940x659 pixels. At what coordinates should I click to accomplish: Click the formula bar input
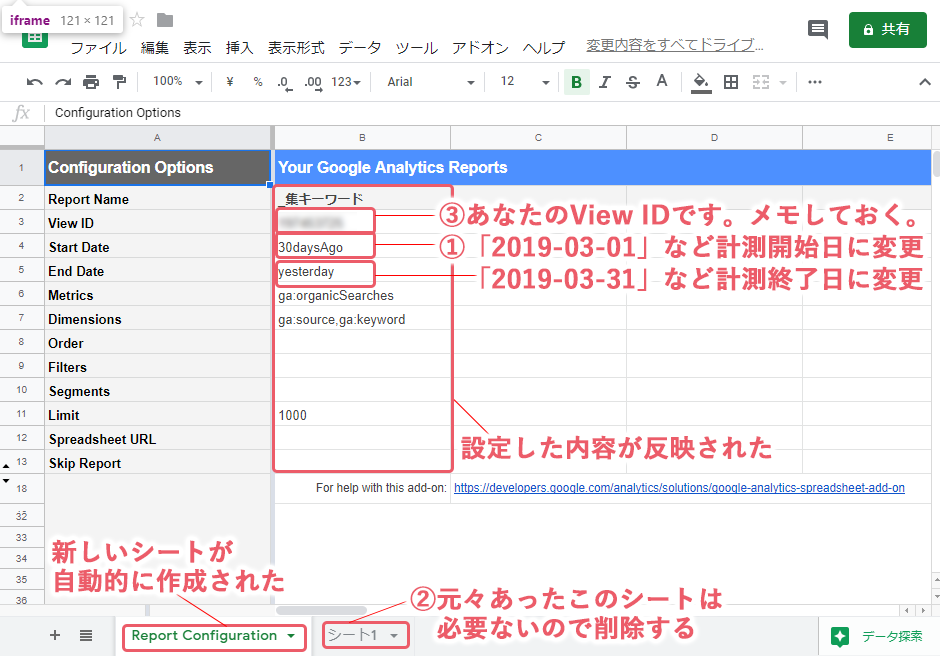492,113
